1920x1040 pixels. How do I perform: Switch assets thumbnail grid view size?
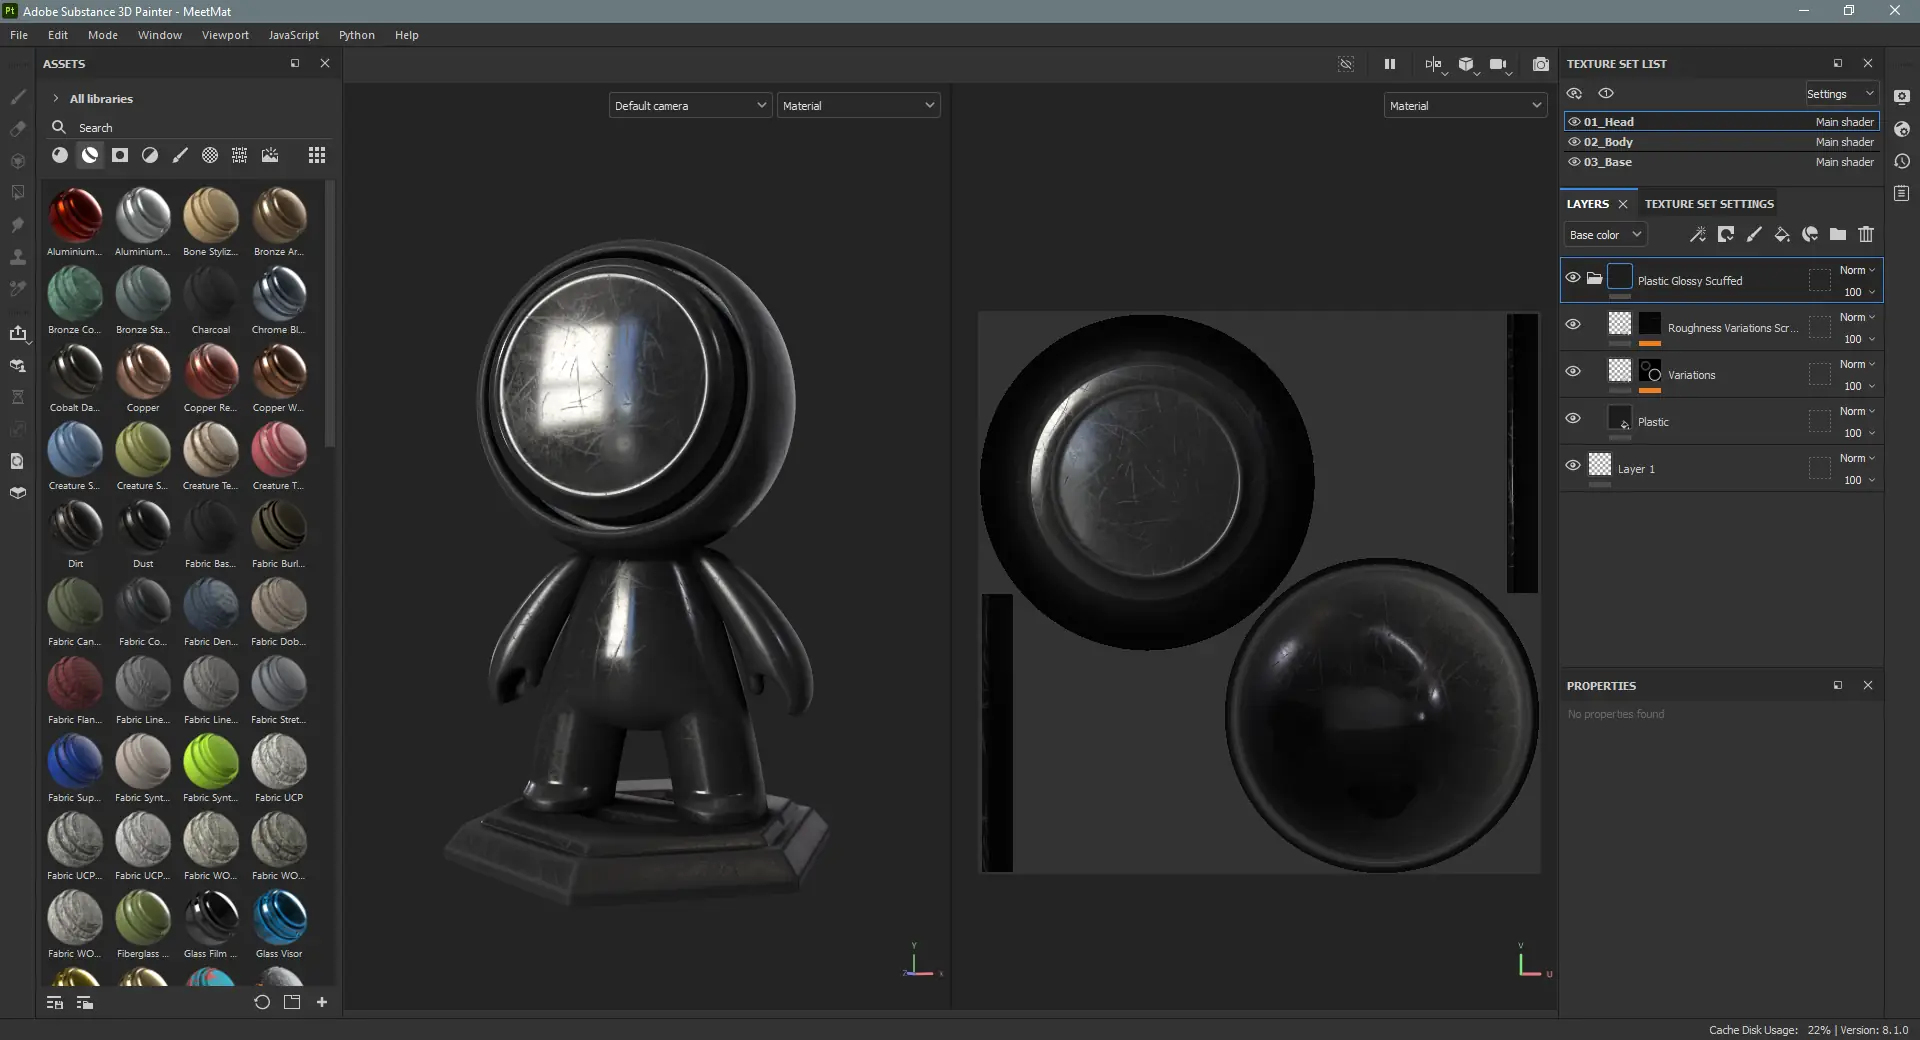pos(317,155)
